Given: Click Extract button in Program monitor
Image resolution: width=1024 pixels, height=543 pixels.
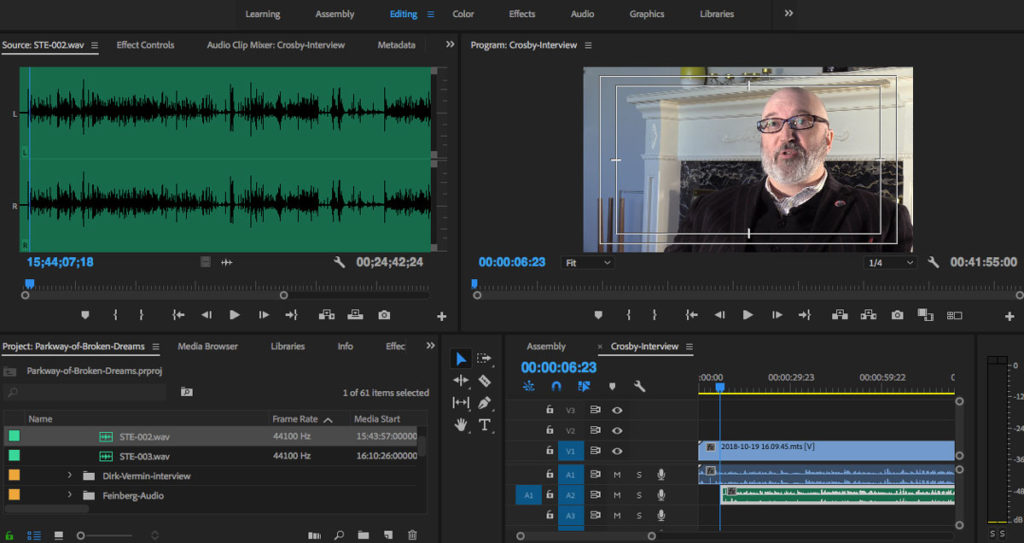Looking at the screenshot, I should click(869, 315).
